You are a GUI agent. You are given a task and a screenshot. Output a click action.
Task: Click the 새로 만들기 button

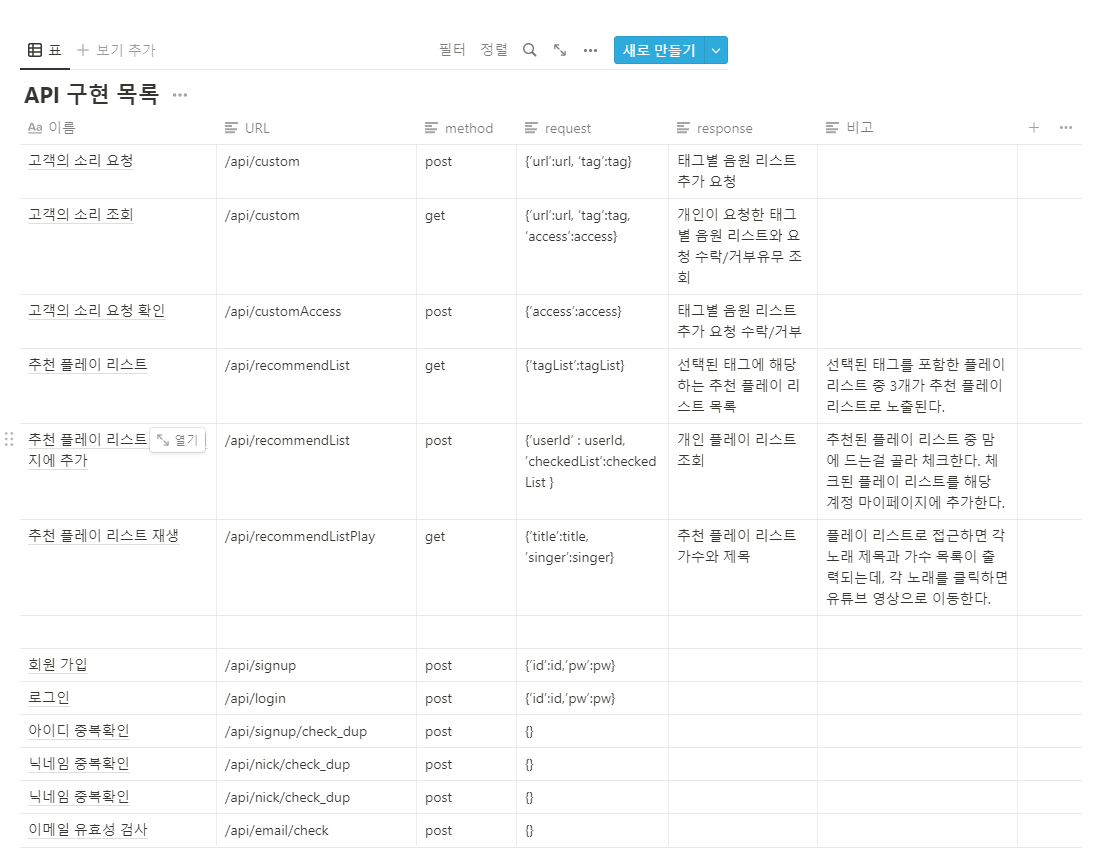pyautogui.click(x=659, y=50)
